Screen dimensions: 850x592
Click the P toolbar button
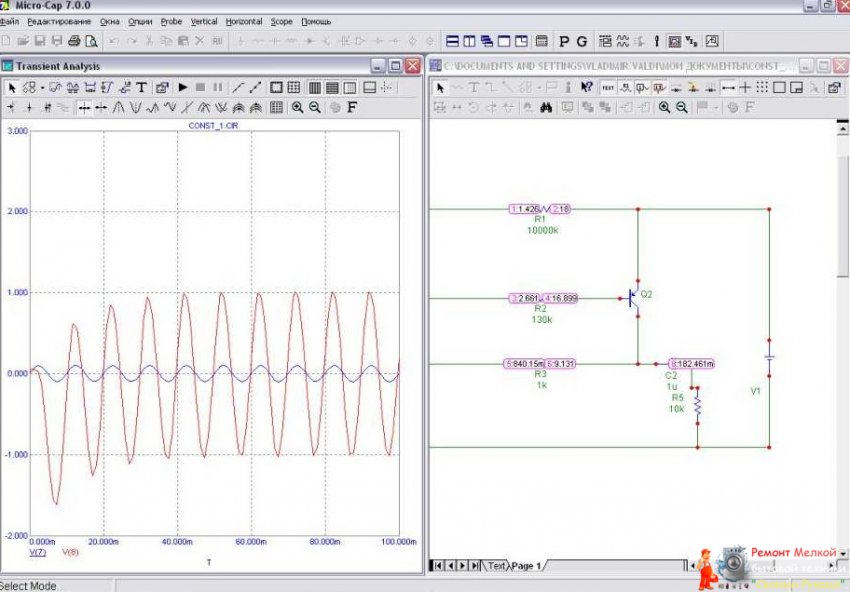click(564, 42)
